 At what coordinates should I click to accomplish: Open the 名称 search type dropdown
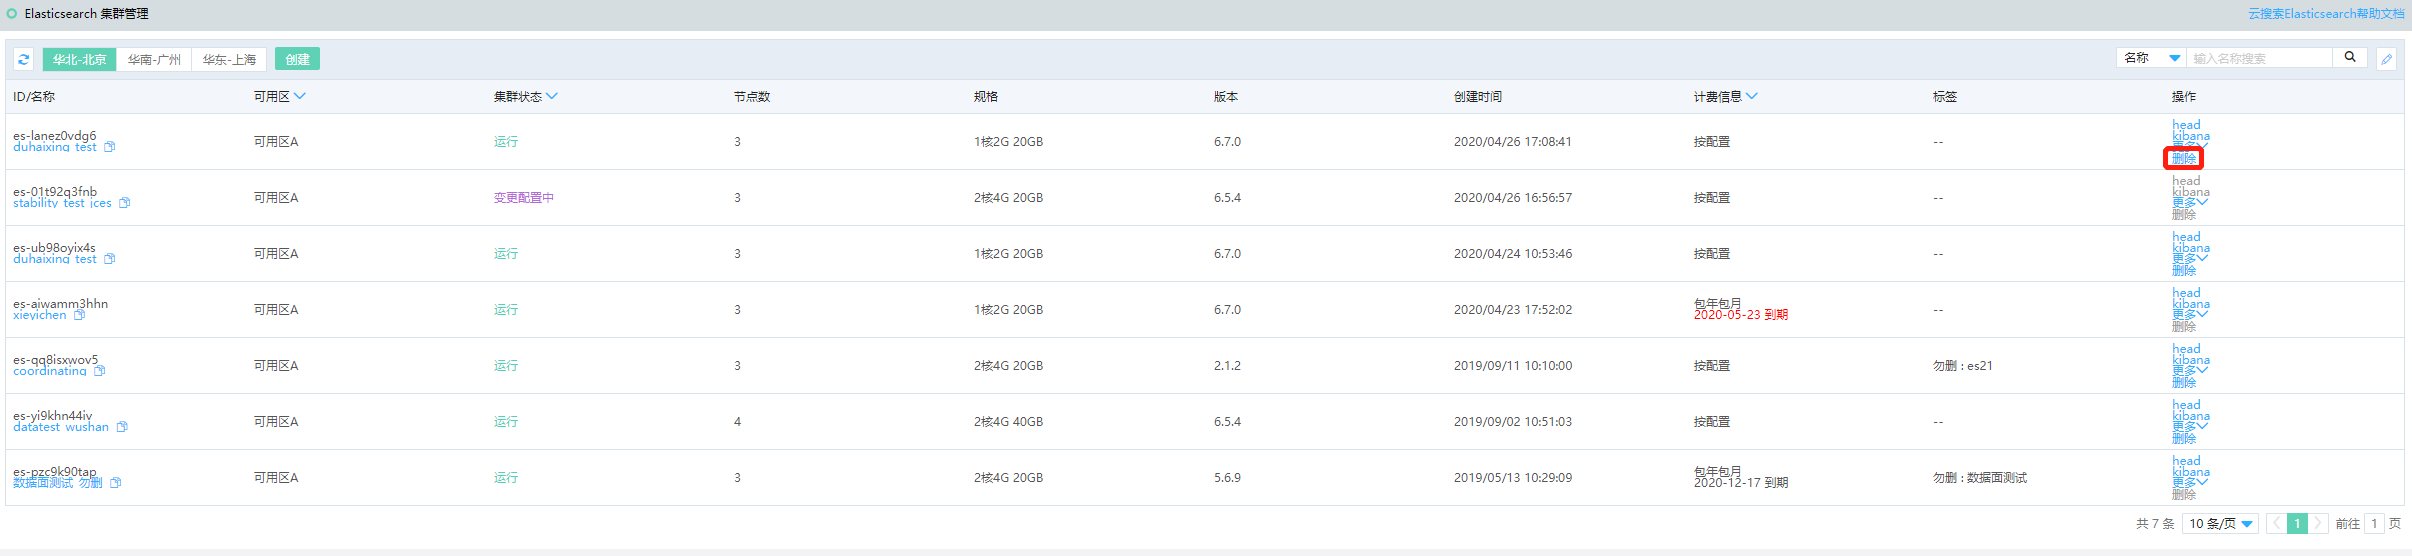2152,58
